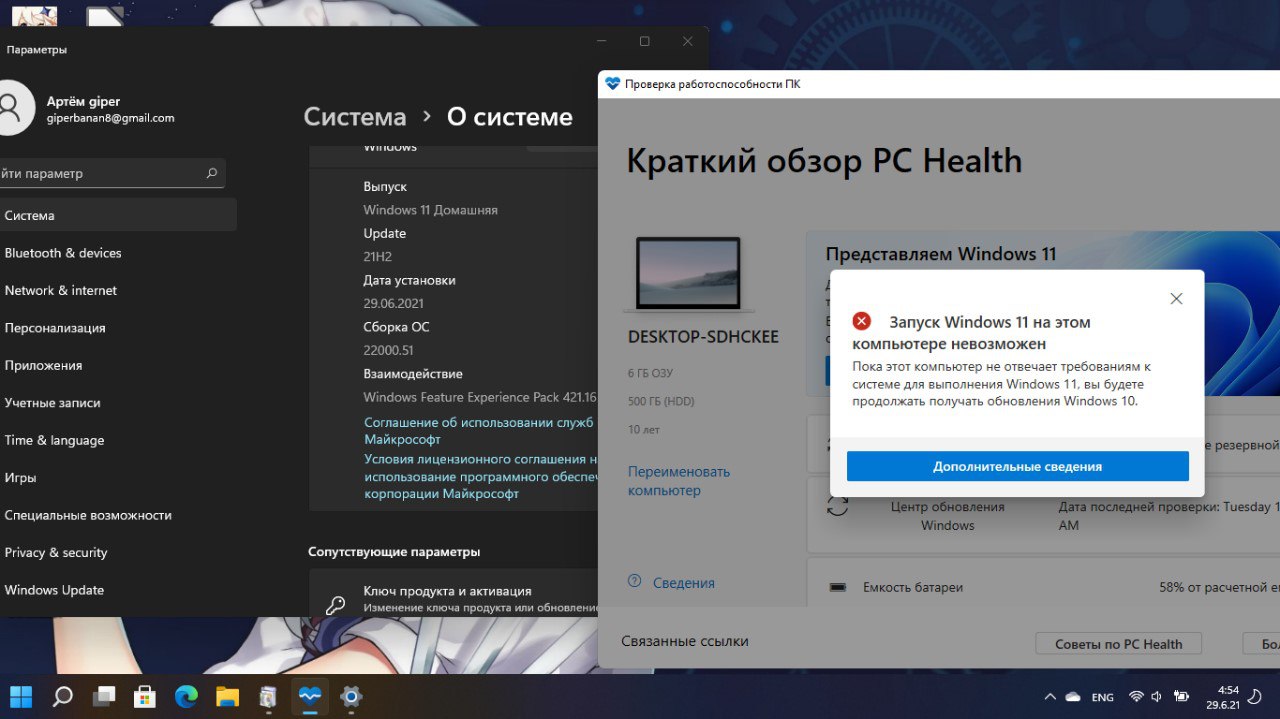Click Советы по PC Health button
This screenshot has width=1280, height=719.
(x=1118, y=644)
